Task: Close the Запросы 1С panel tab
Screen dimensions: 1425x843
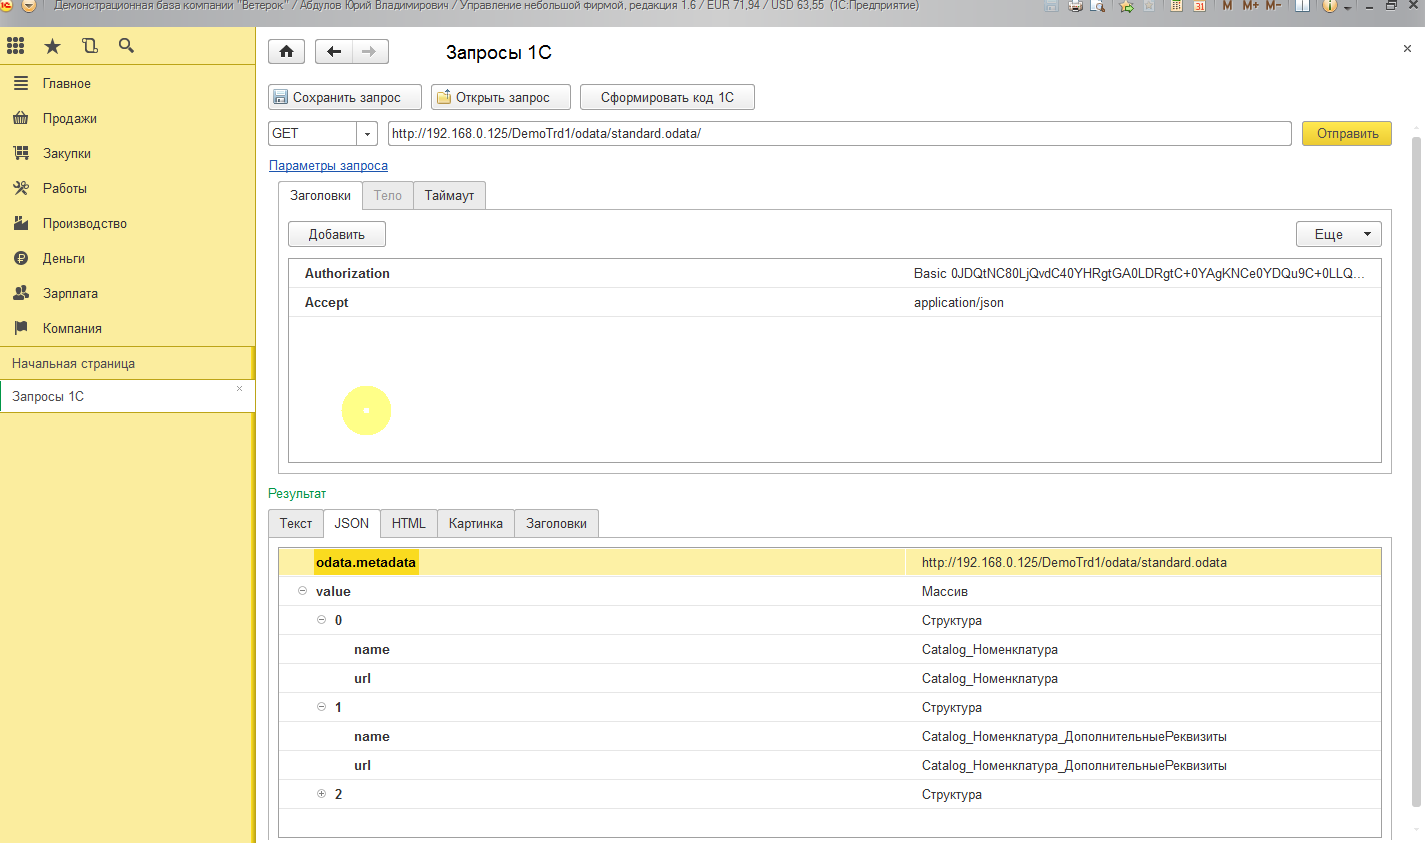Action: point(239,388)
